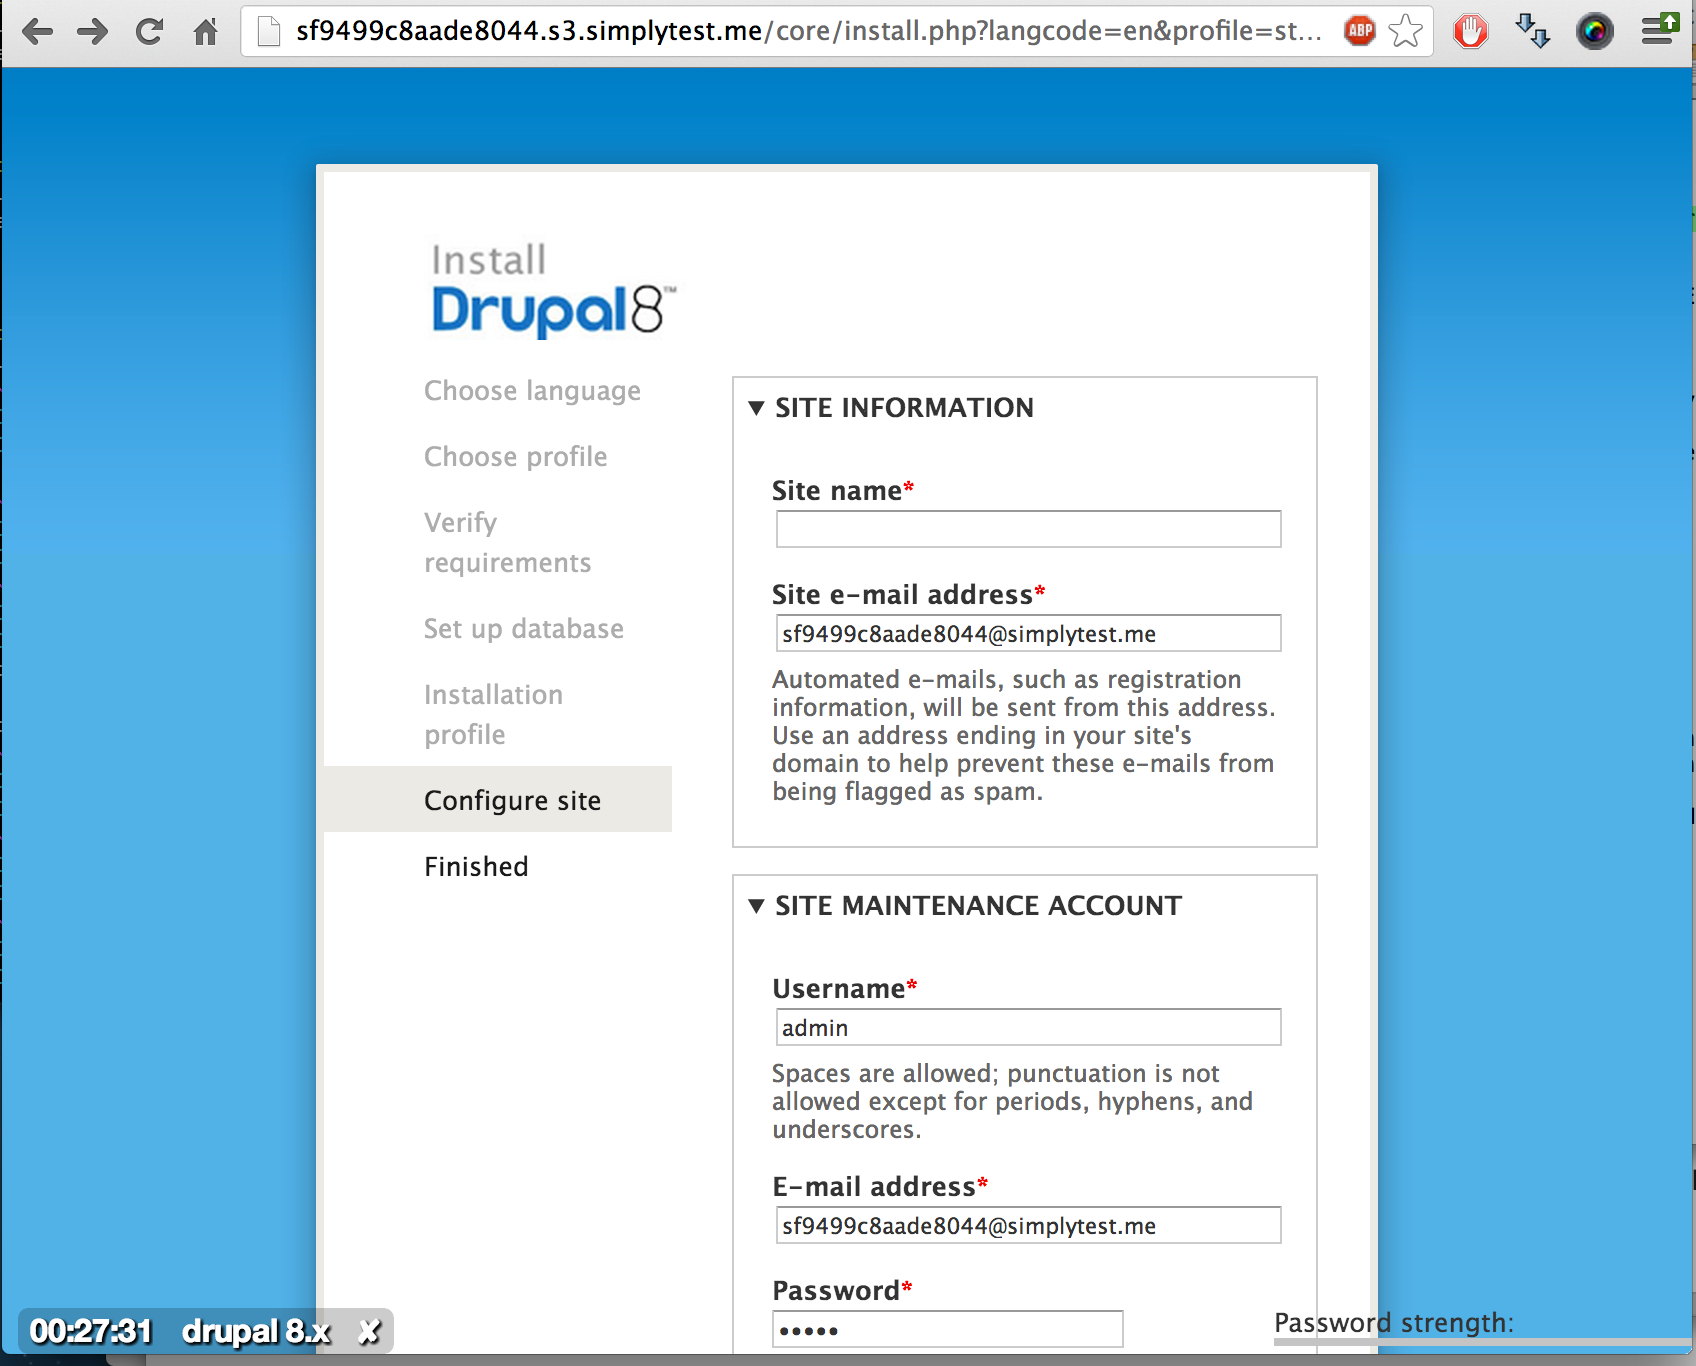The height and width of the screenshot is (1366, 1696).
Task: Edit the maintenance account E-mail address field
Action: [x=1028, y=1225]
